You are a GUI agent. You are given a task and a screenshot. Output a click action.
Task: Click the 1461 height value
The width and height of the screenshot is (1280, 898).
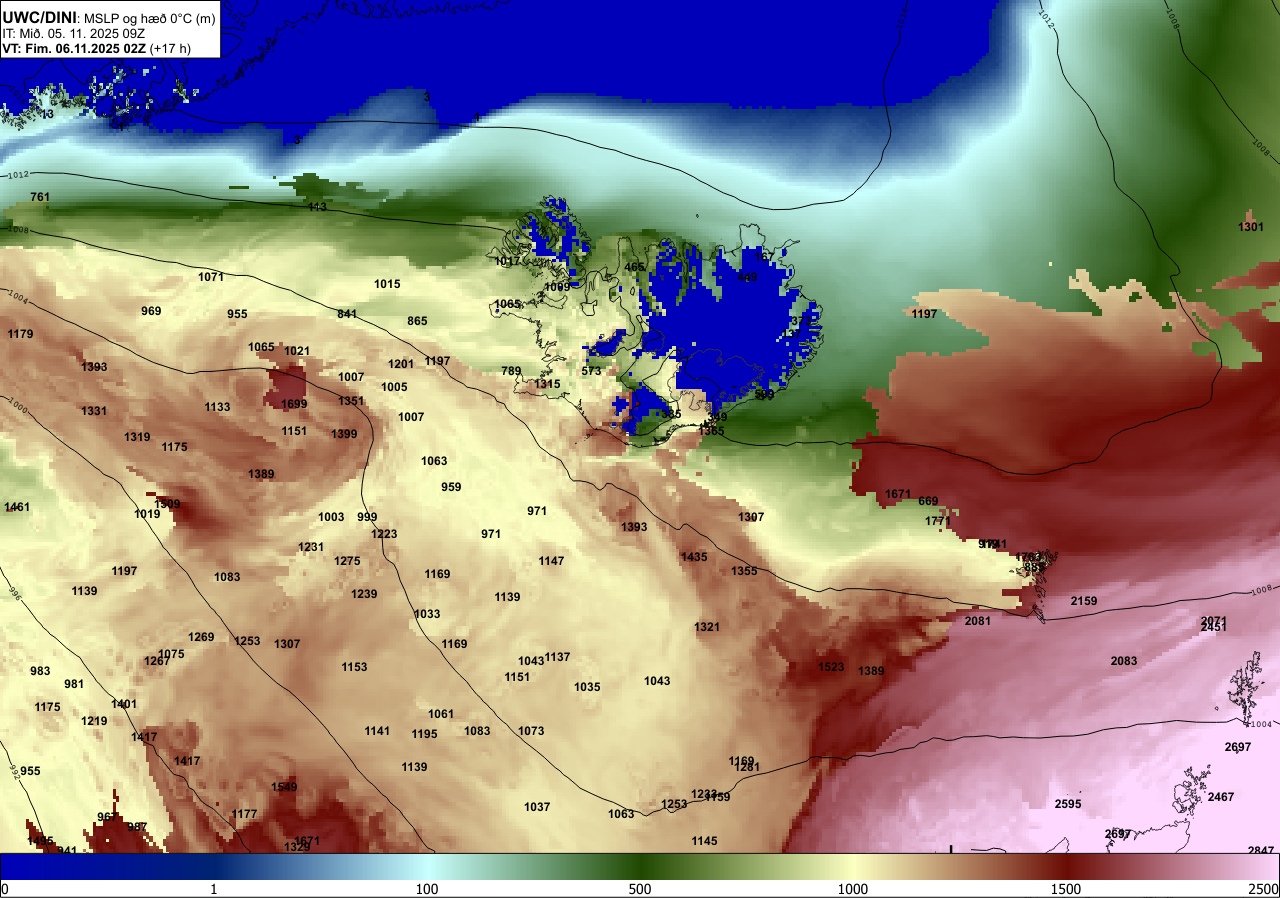point(17,507)
